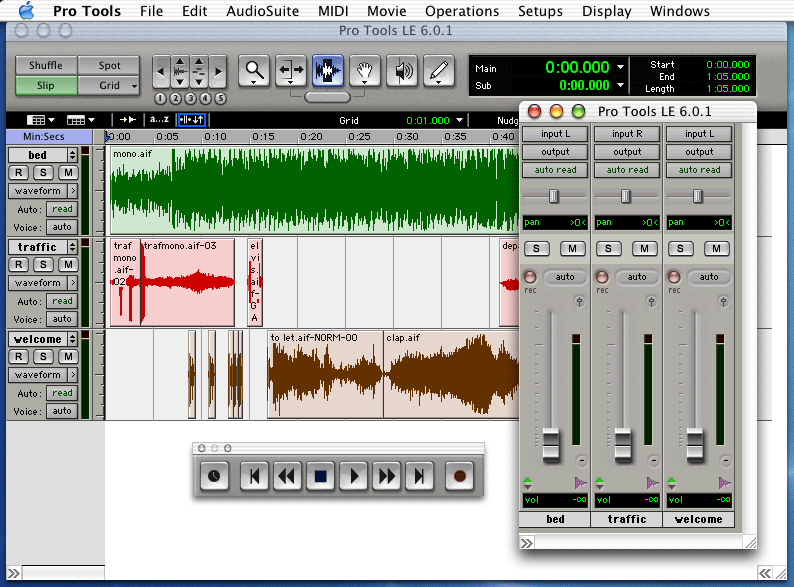Mute the bed track in Edit window

pyautogui.click(x=68, y=173)
